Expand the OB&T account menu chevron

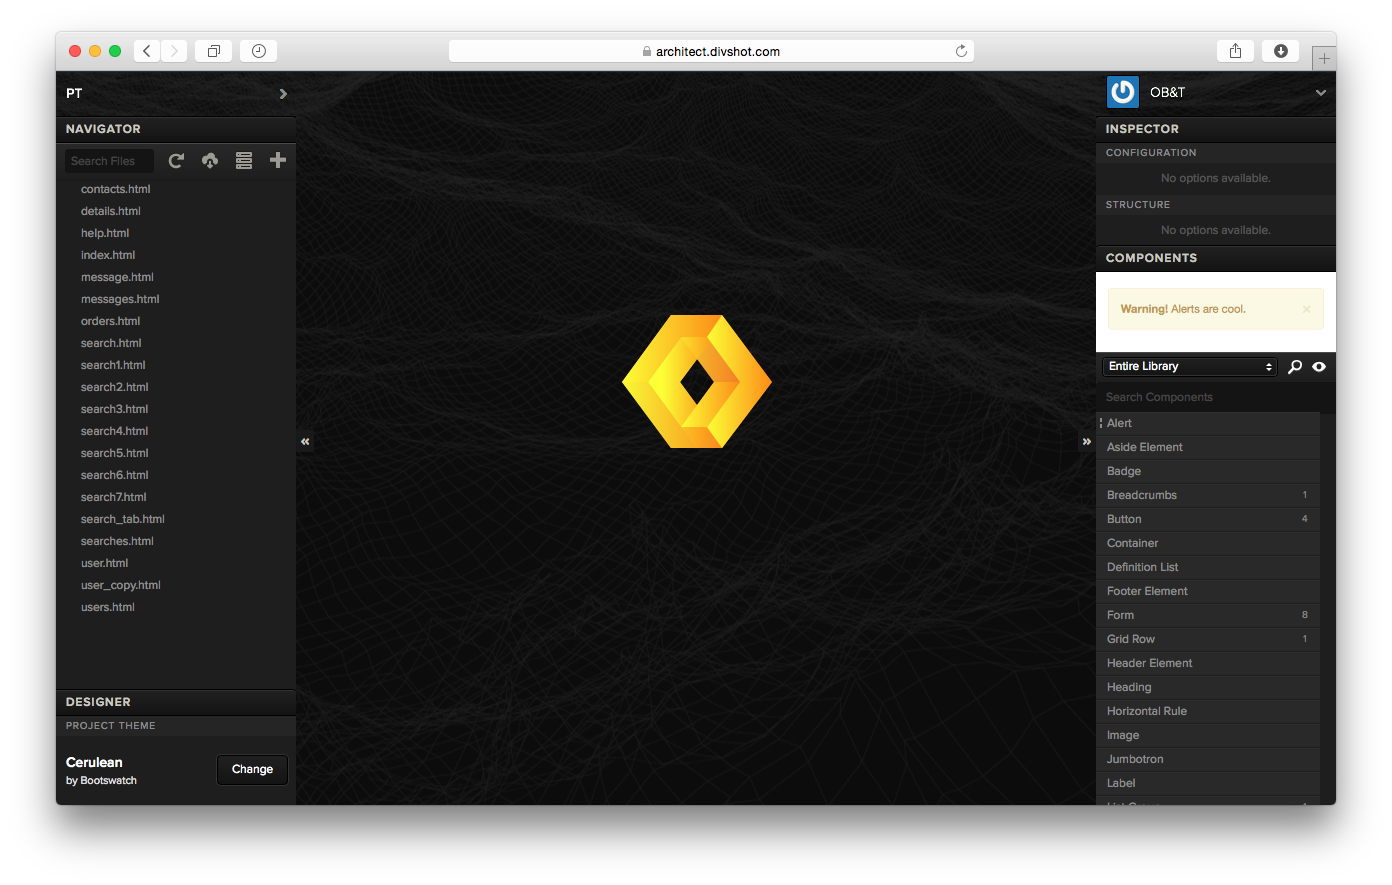[x=1320, y=93]
